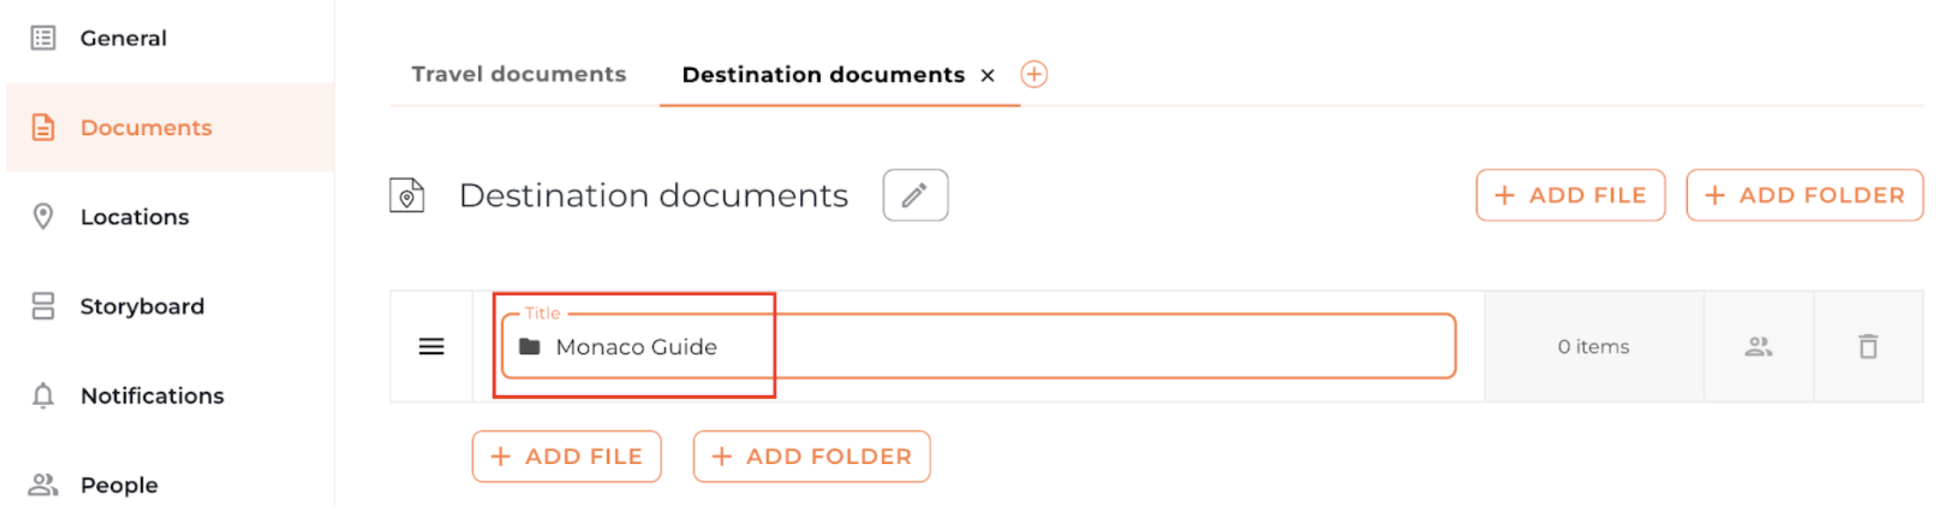Click the top-right ADD FILE button

point(1569,195)
